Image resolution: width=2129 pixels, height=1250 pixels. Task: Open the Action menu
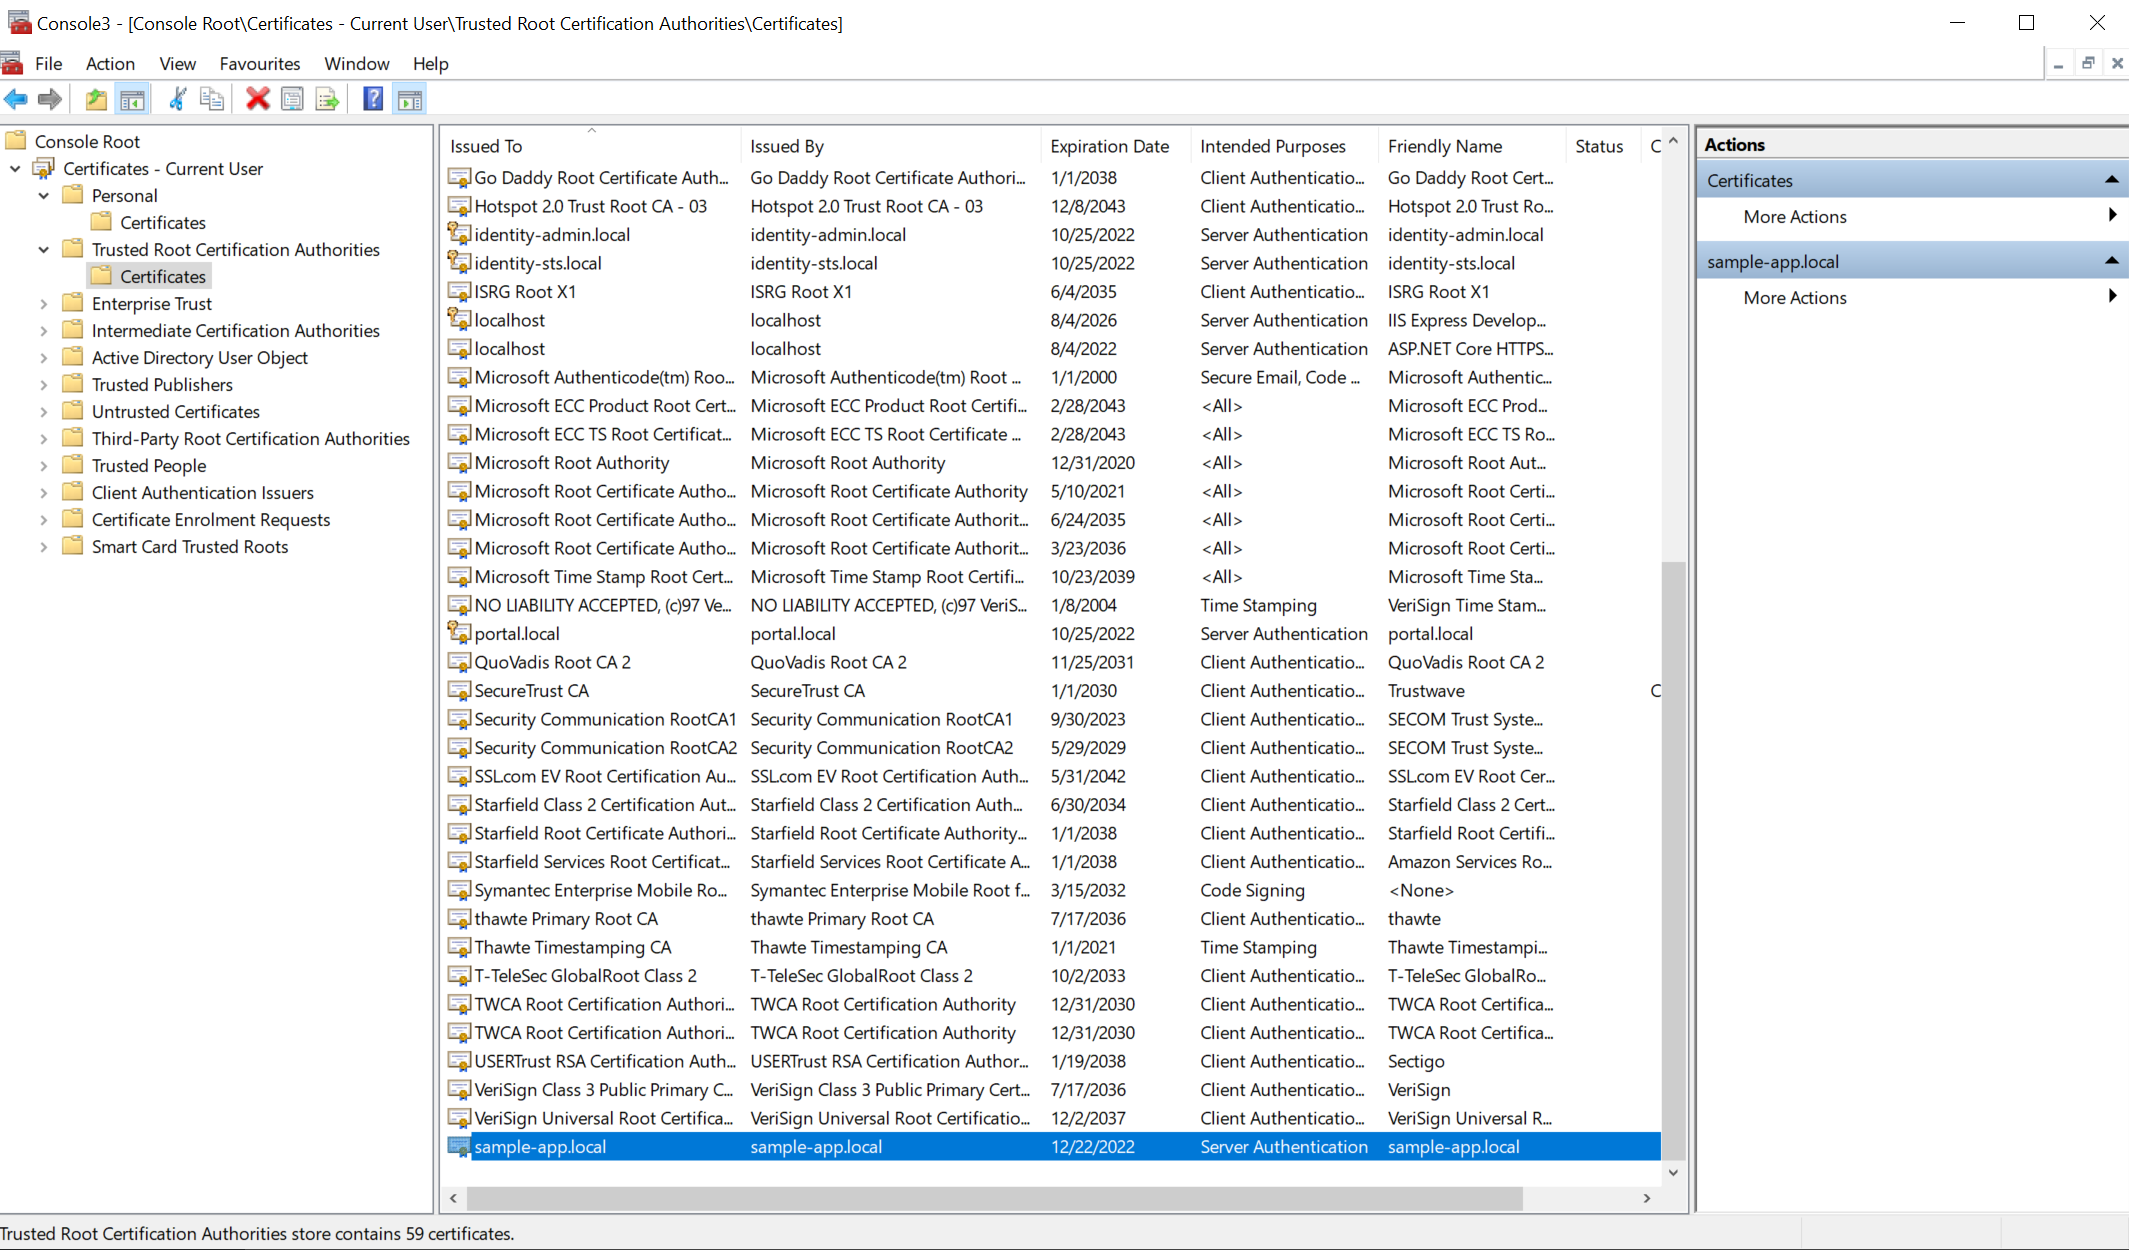point(110,63)
